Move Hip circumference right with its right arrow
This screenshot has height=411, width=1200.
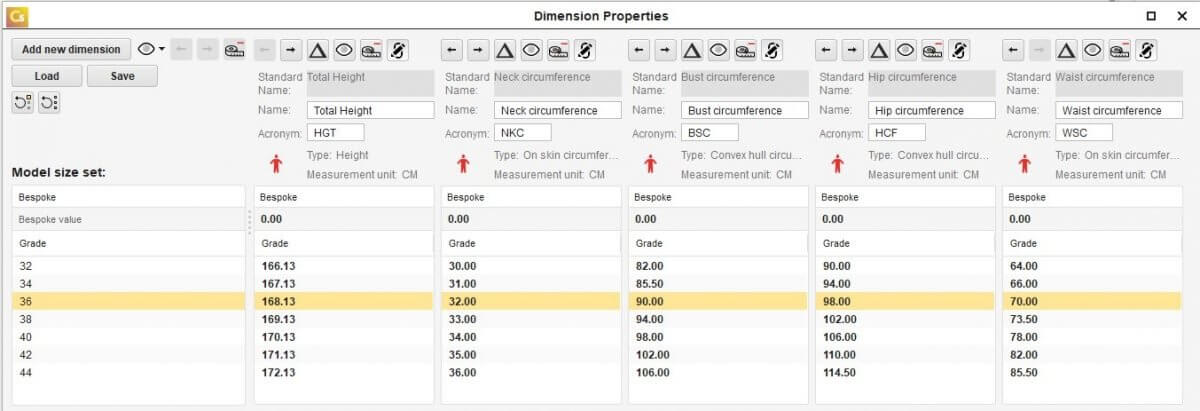pyautogui.click(x=852, y=49)
